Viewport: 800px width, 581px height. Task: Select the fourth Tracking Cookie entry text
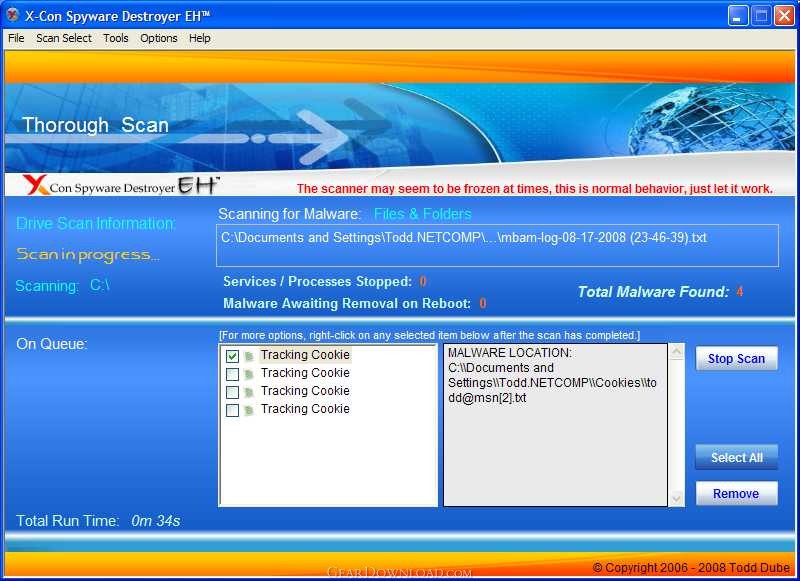305,409
